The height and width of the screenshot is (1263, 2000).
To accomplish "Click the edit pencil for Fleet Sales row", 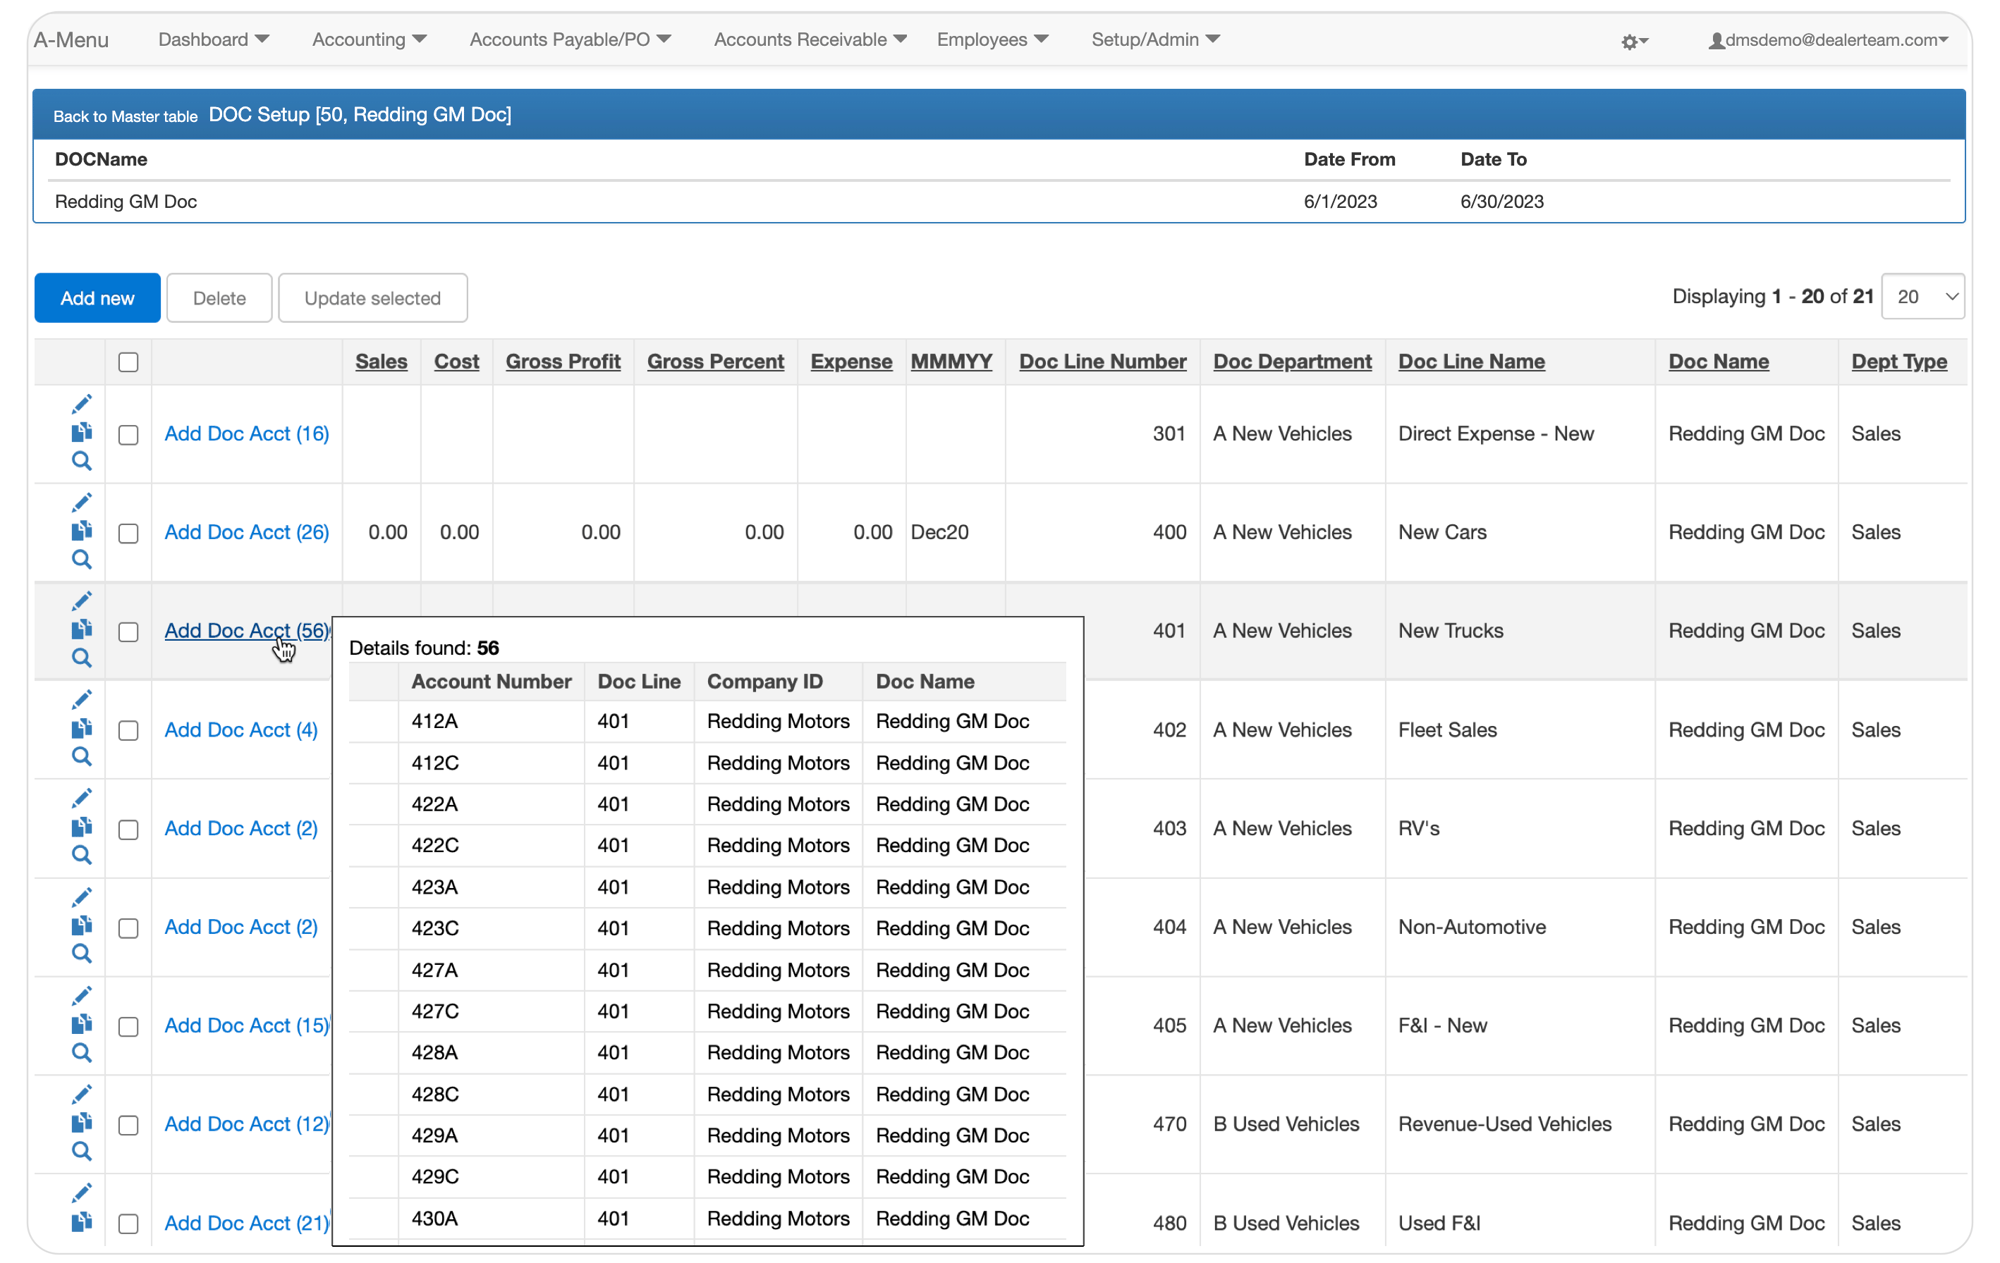I will (82, 700).
